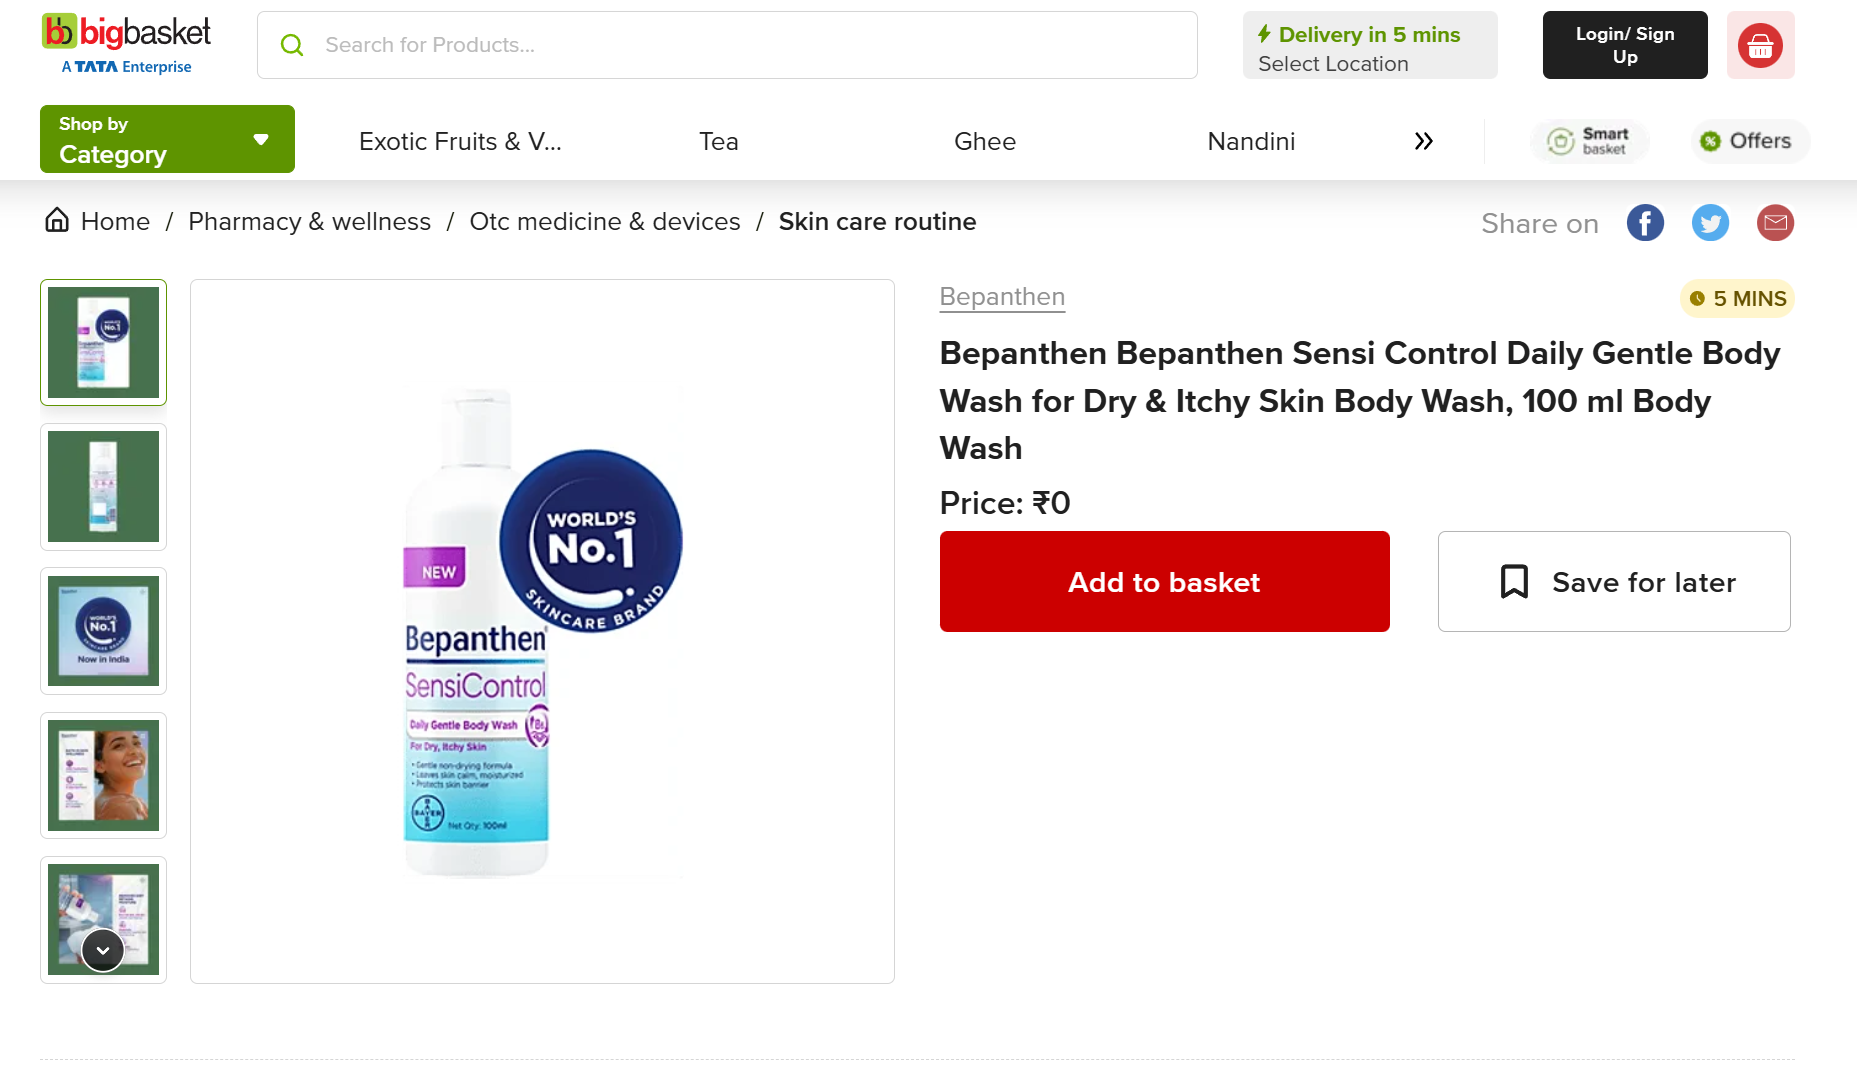The width and height of the screenshot is (1857, 1082).
Task: Open Smart basket
Action: [1589, 141]
